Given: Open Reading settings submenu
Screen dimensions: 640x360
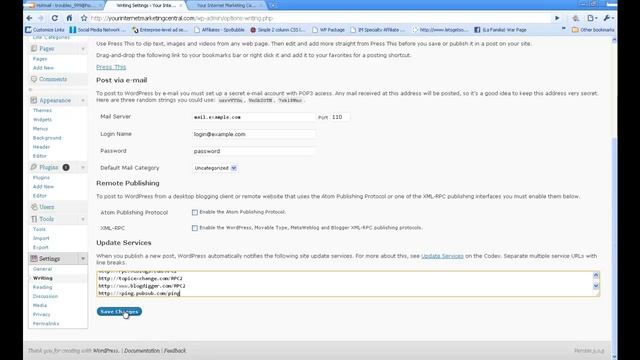Looking at the screenshot, I should 42,287.
